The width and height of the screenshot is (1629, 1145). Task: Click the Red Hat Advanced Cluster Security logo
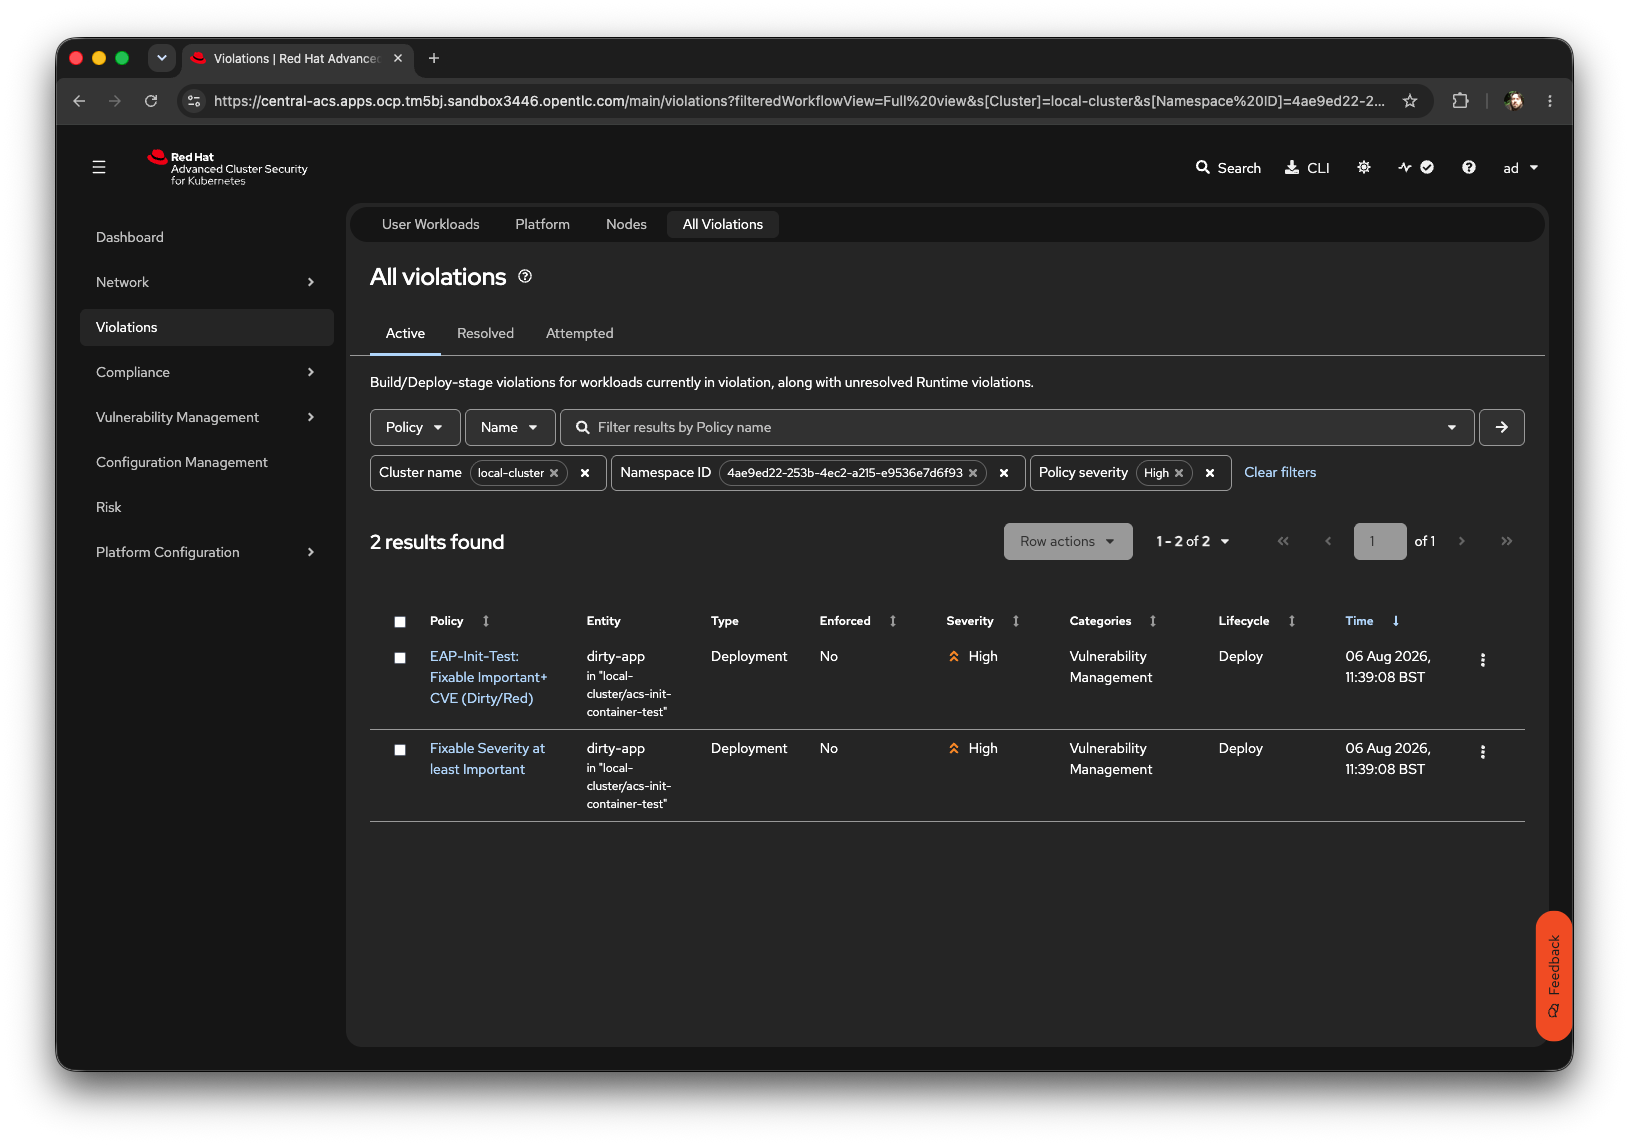click(228, 168)
